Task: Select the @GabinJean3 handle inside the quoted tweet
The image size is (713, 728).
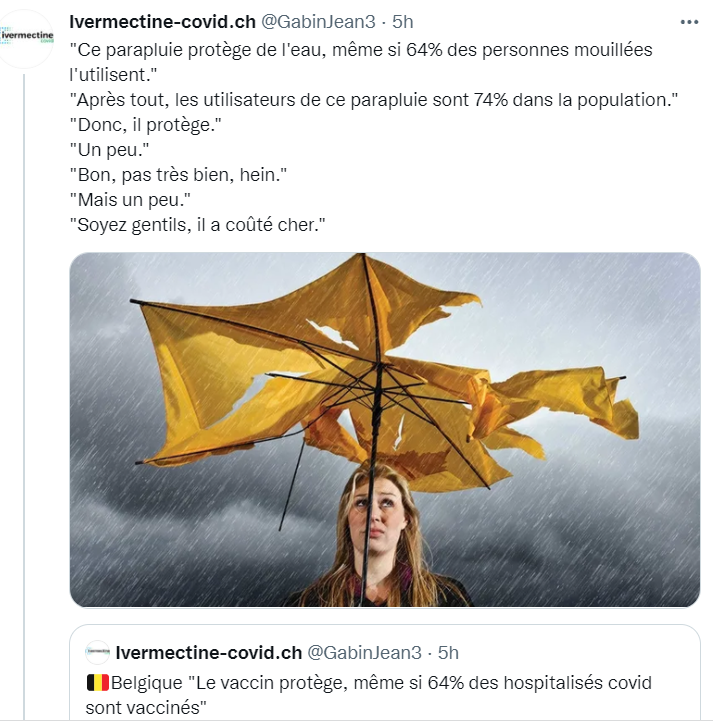Action: tap(364, 653)
